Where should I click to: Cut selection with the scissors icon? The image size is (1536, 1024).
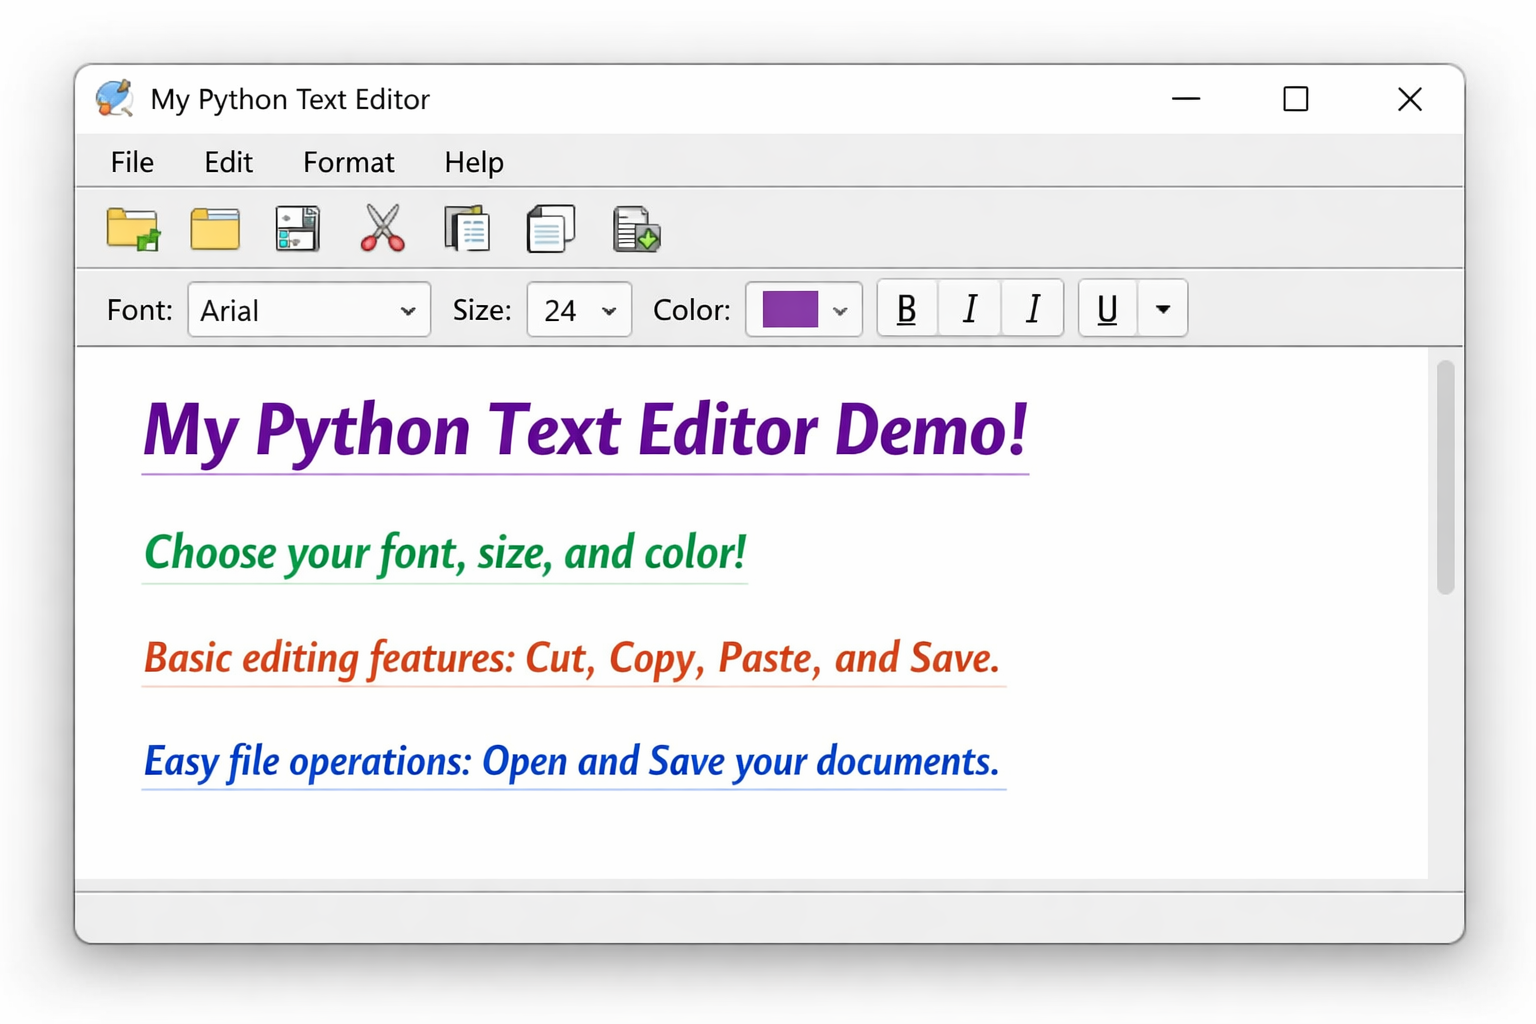coord(382,229)
